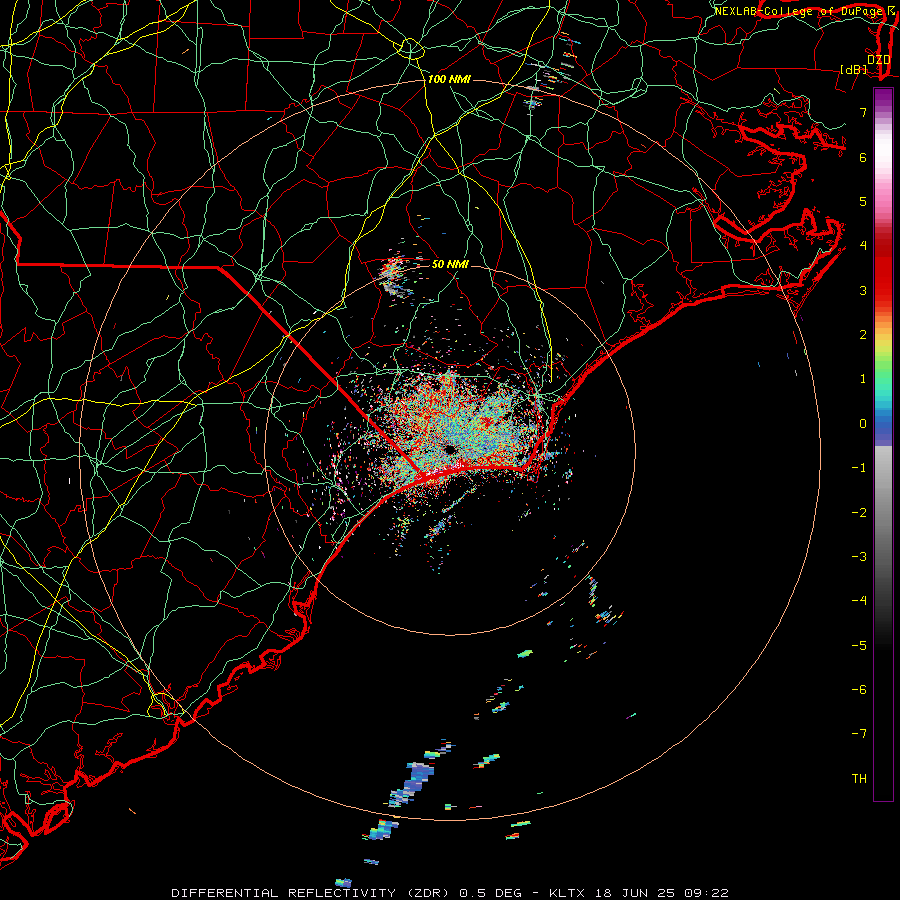This screenshot has width=900, height=900.
Task: Click the 1 value on the color scale
Action: (x=863, y=379)
